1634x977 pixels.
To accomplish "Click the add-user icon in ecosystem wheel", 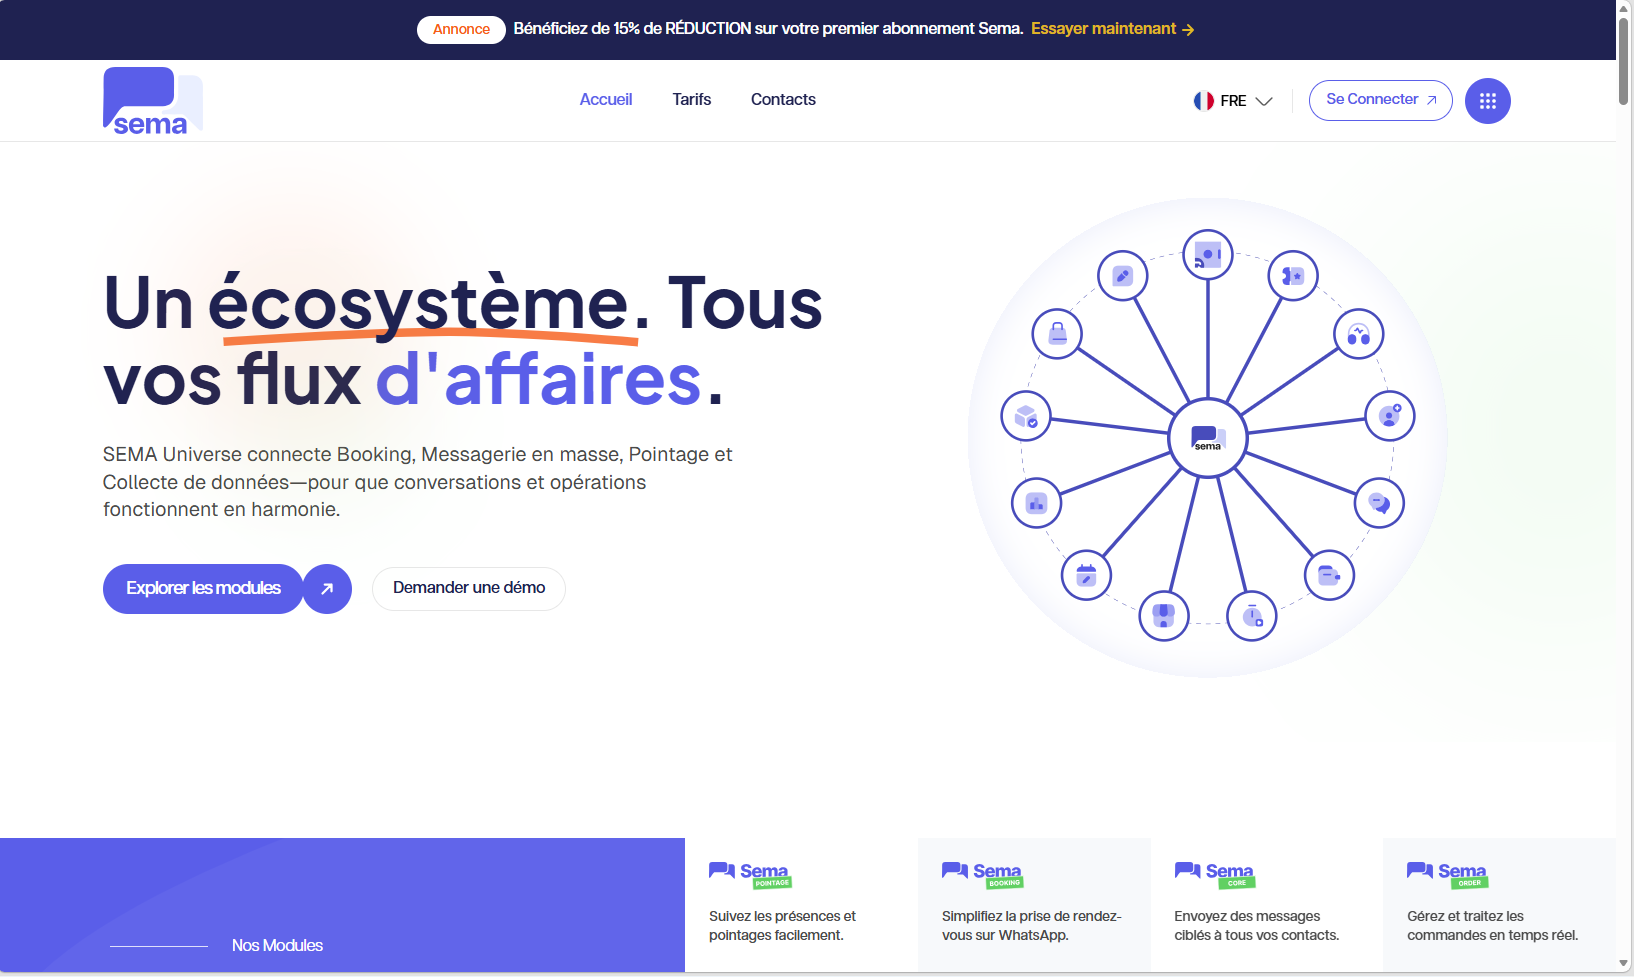I will coord(1389,416).
